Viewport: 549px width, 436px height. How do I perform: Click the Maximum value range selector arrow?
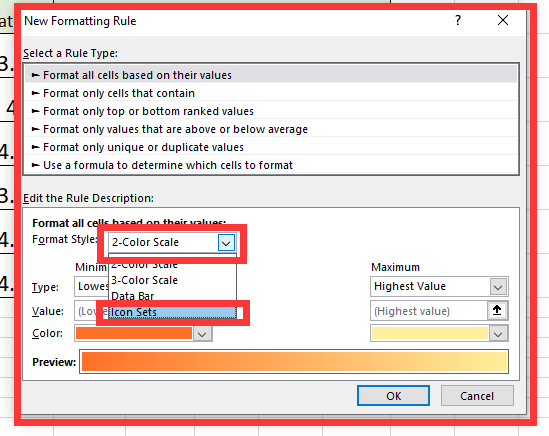[497, 310]
